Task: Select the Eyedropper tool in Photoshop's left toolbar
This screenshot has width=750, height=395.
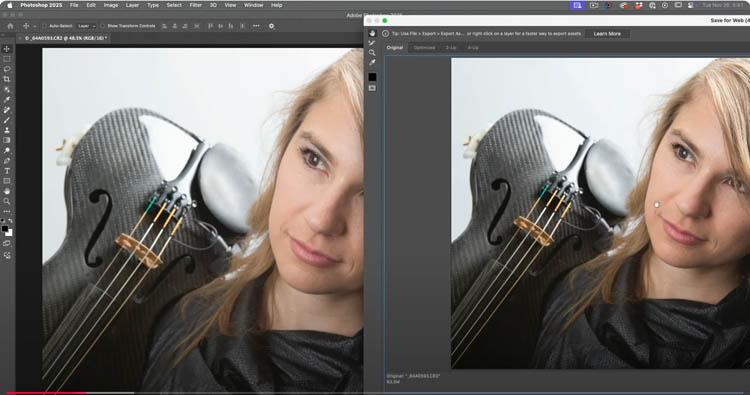Action: pyautogui.click(x=7, y=100)
